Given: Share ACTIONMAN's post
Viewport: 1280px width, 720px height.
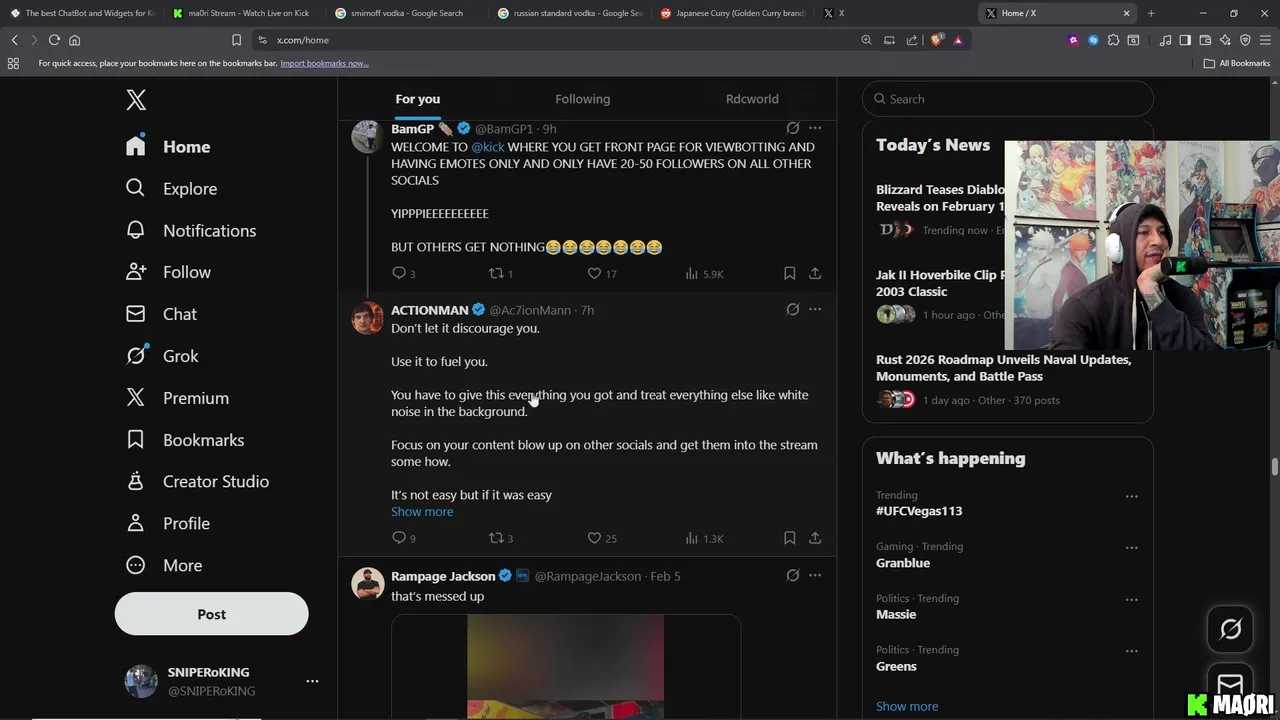Looking at the screenshot, I should pos(815,538).
